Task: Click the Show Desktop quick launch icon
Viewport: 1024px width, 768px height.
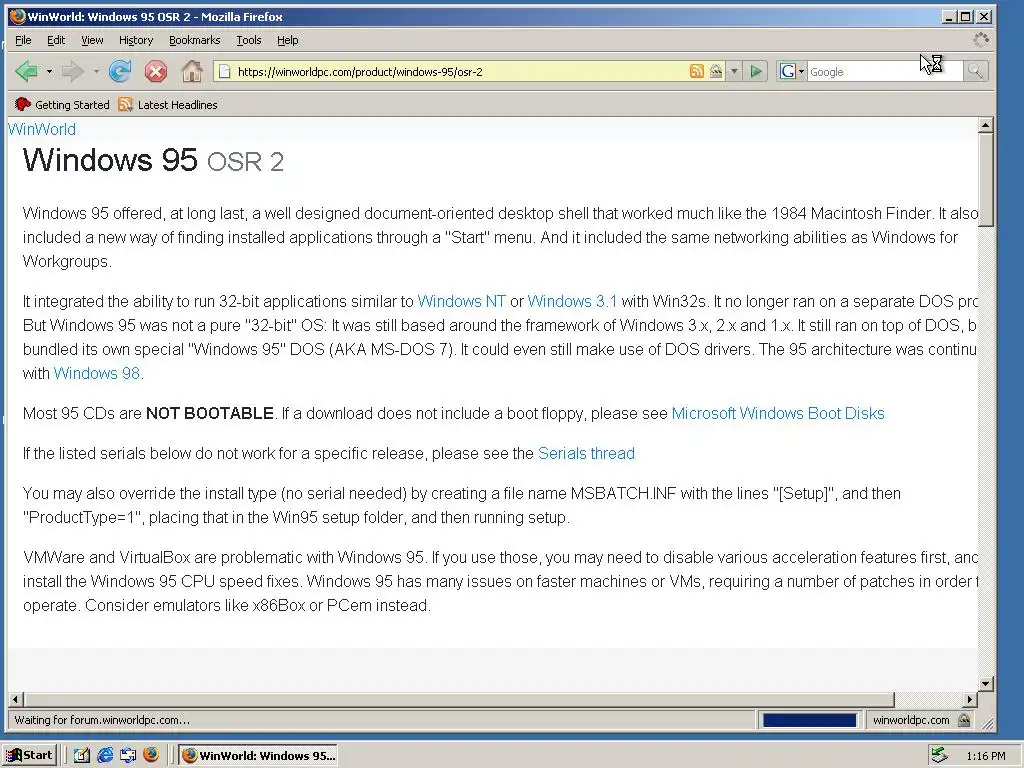Action: coord(128,755)
